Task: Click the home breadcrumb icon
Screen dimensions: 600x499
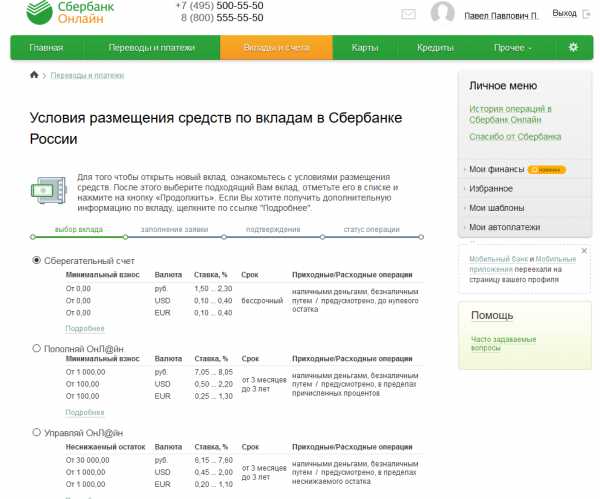Action: tap(34, 75)
